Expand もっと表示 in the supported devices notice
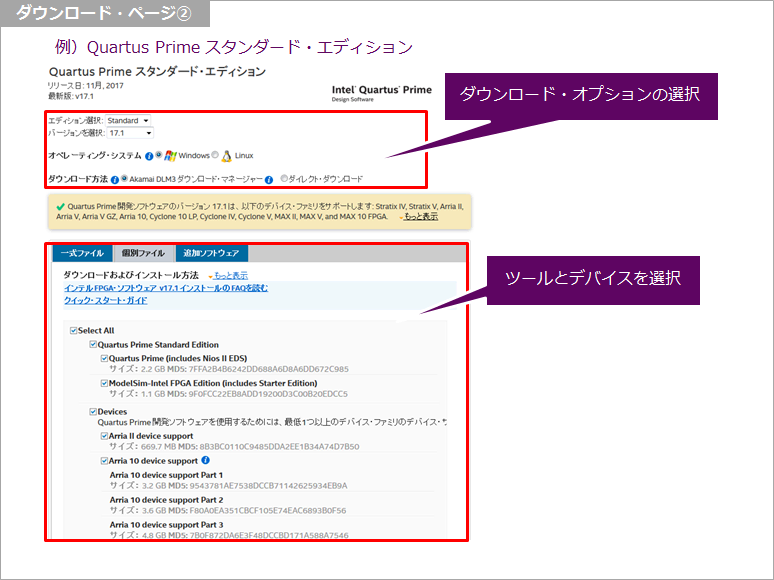 pyautogui.click(x=421, y=217)
